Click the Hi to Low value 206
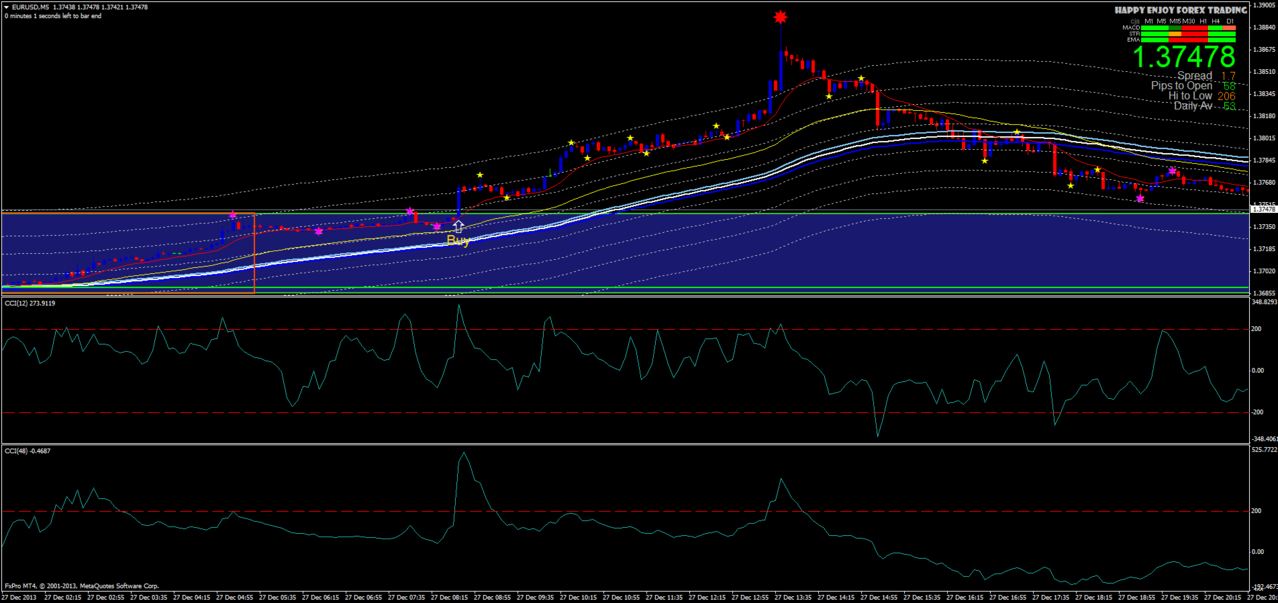Image resolution: width=1278 pixels, height=603 pixels. click(x=1226, y=96)
